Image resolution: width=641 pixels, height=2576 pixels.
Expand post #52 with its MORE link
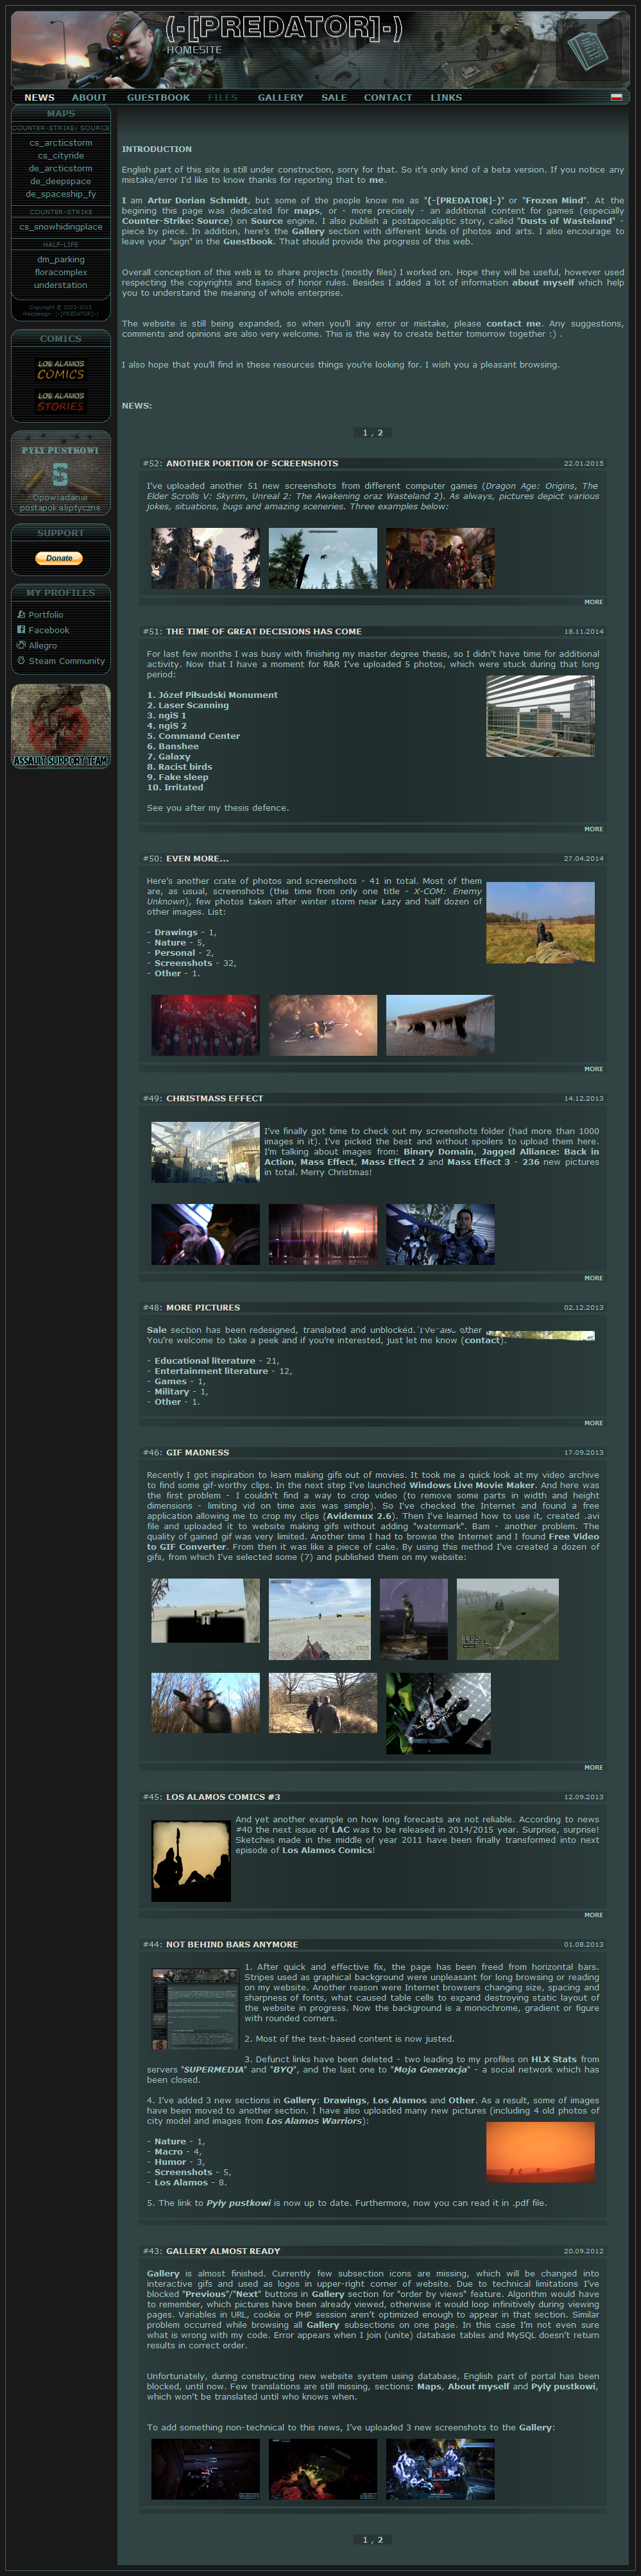[x=593, y=602]
